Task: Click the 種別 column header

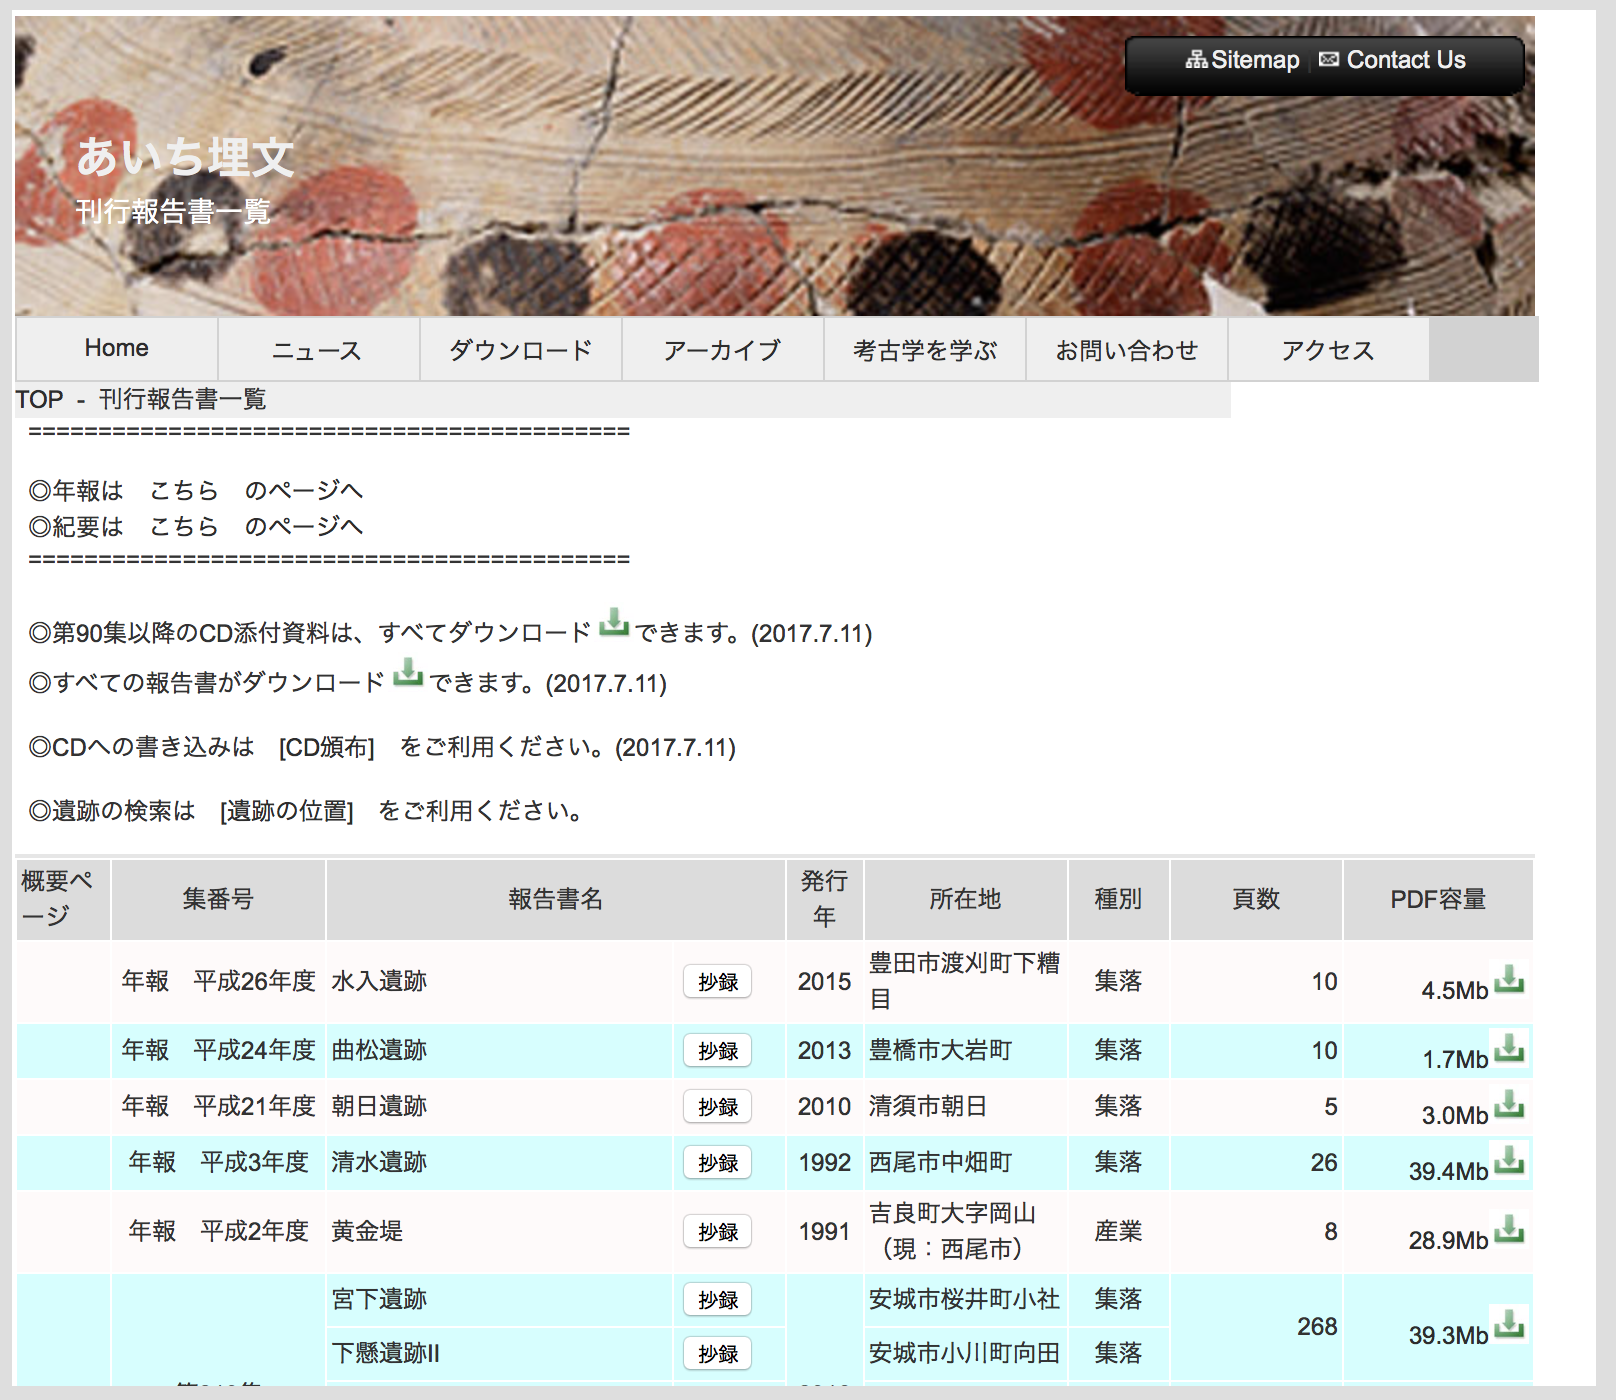Action: (1118, 899)
